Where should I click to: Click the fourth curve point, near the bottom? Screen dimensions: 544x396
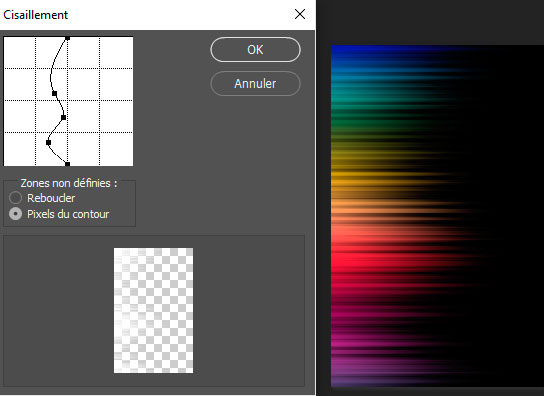tap(49, 142)
